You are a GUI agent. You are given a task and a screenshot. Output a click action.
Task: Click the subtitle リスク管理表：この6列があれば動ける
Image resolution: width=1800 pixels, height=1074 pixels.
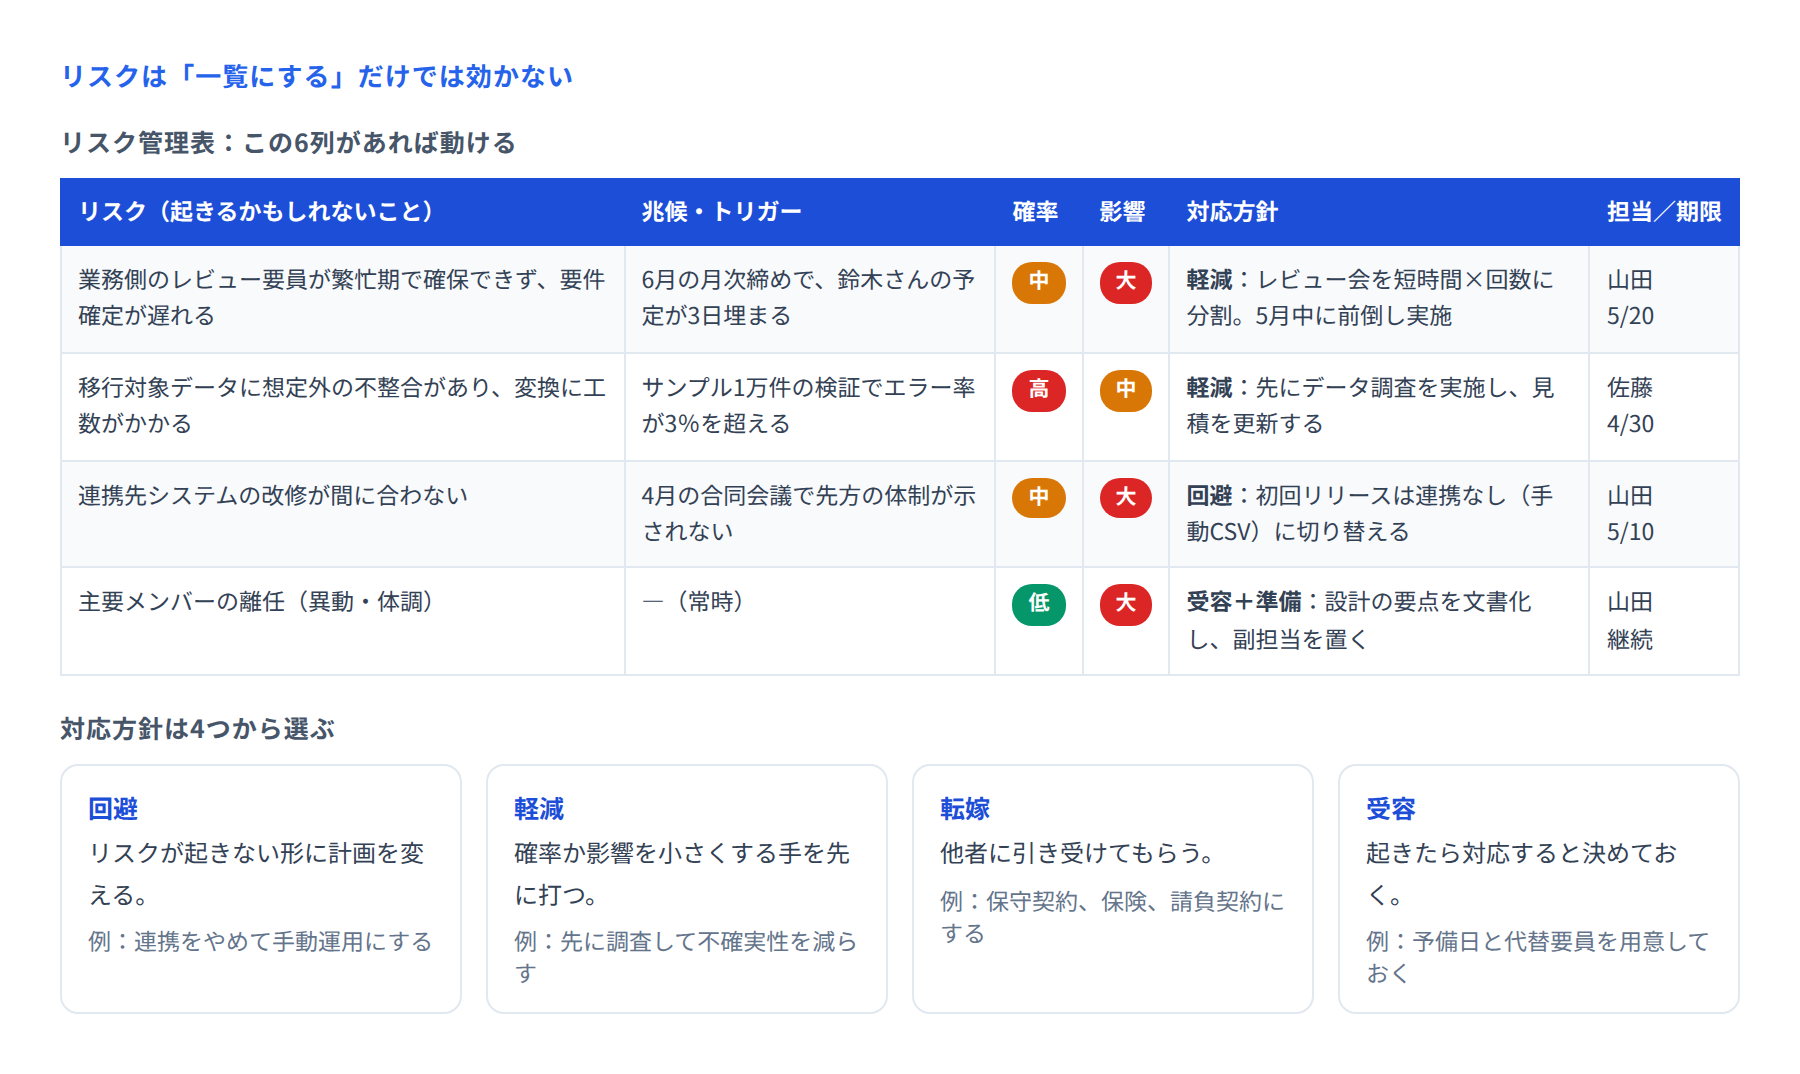[288, 143]
